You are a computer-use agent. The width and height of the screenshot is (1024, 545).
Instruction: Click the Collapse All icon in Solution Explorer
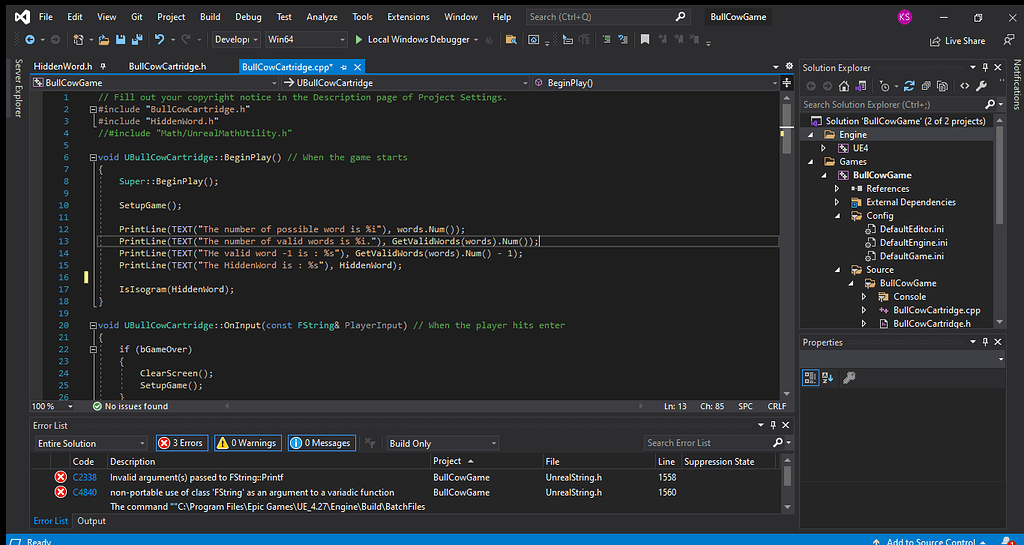coord(927,86)
